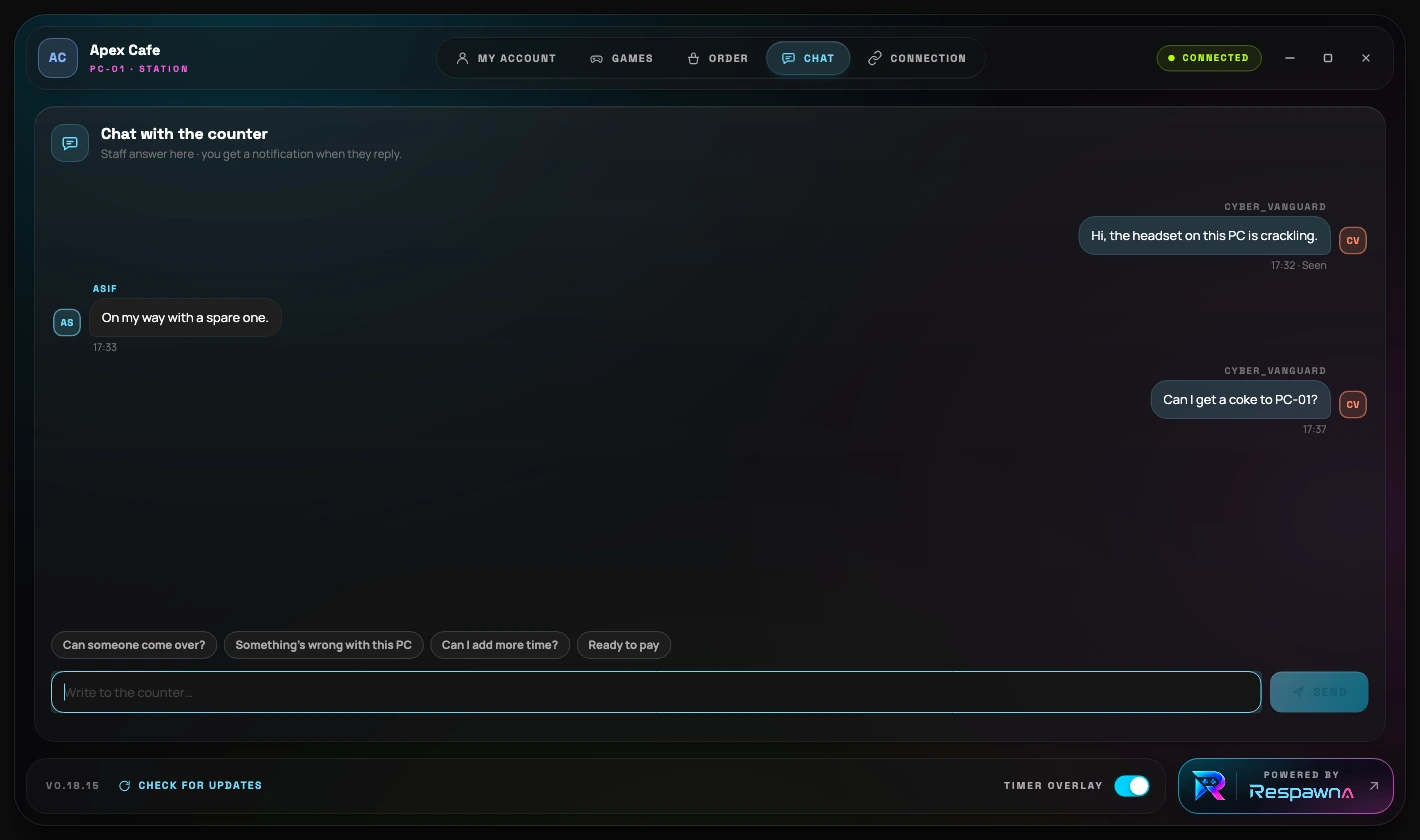
Task: Open the Powered by Respawn link
Action: tap(1286, 786)
